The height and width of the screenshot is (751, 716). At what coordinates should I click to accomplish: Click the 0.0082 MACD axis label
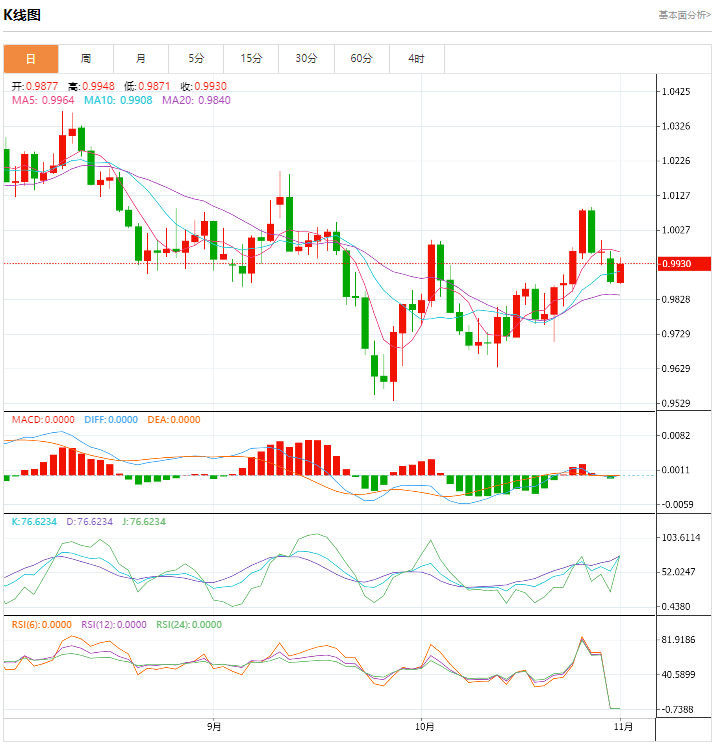click(x=676, y=435)
